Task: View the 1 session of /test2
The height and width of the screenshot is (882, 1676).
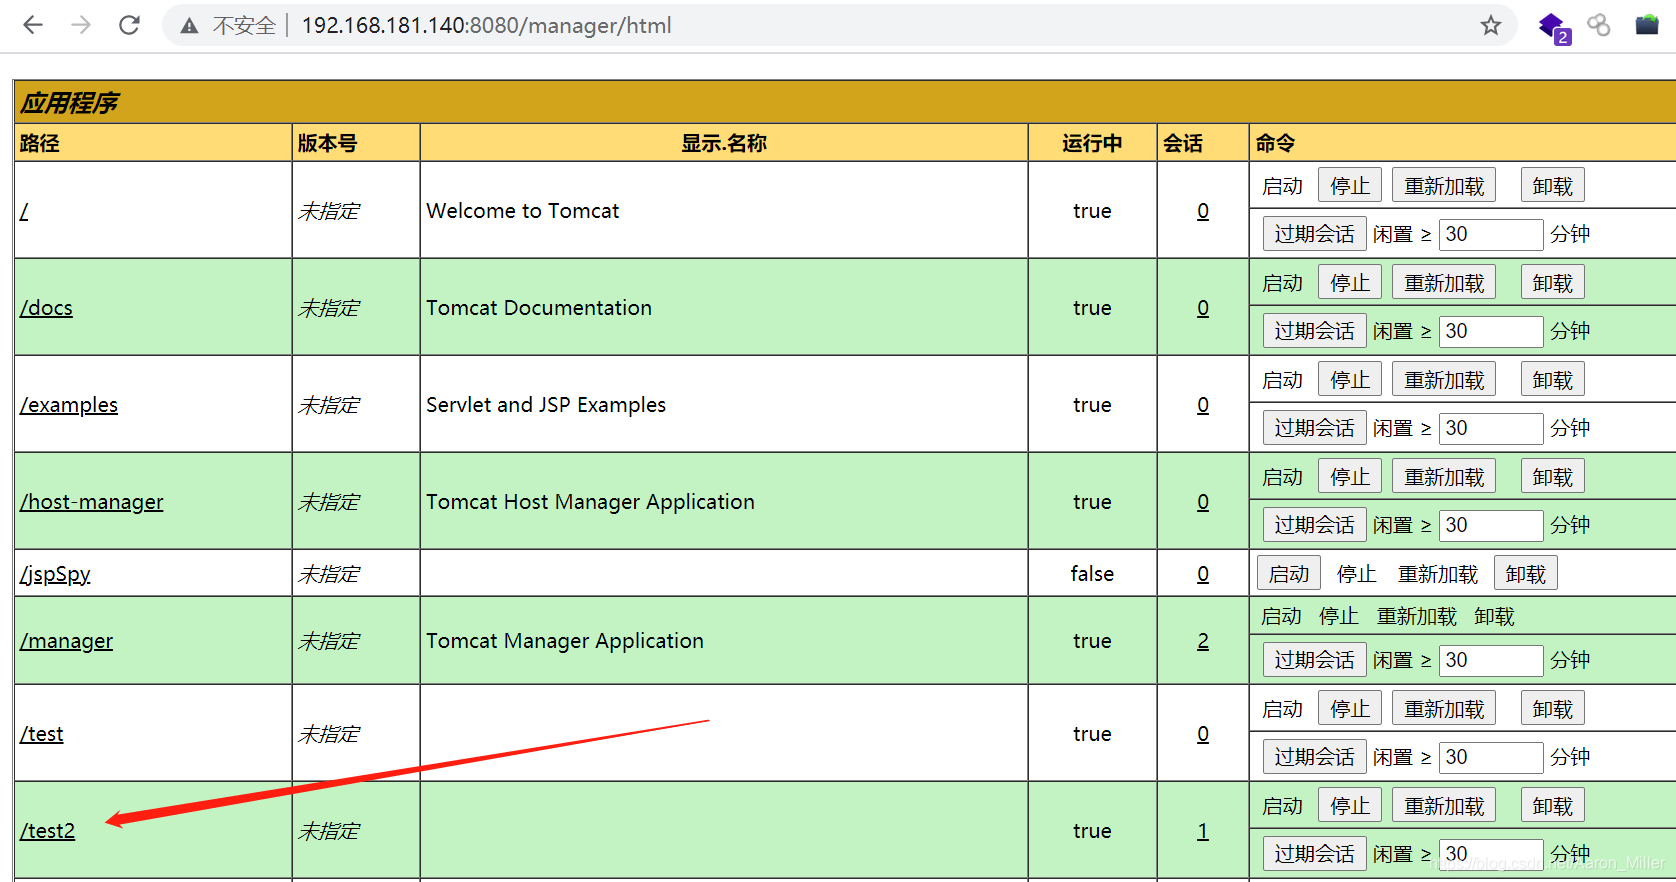Action: [x=1203, y=831]
